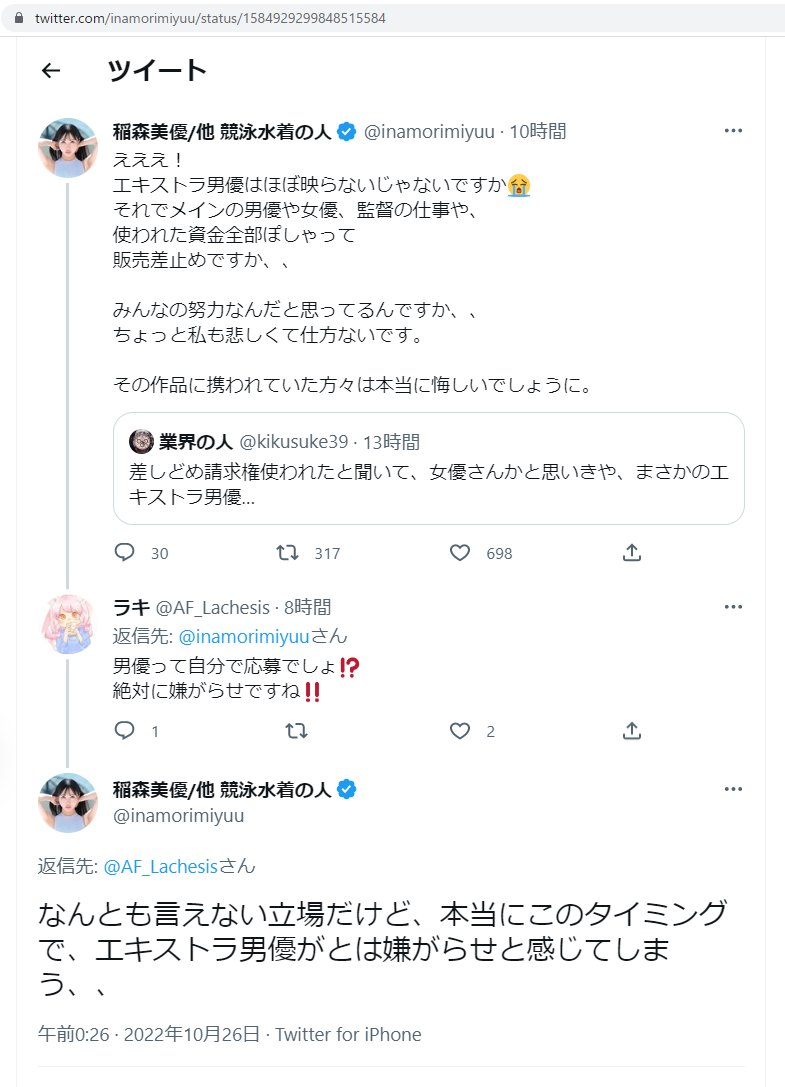Like the first tweet with 698 likes

click(460, 552)
